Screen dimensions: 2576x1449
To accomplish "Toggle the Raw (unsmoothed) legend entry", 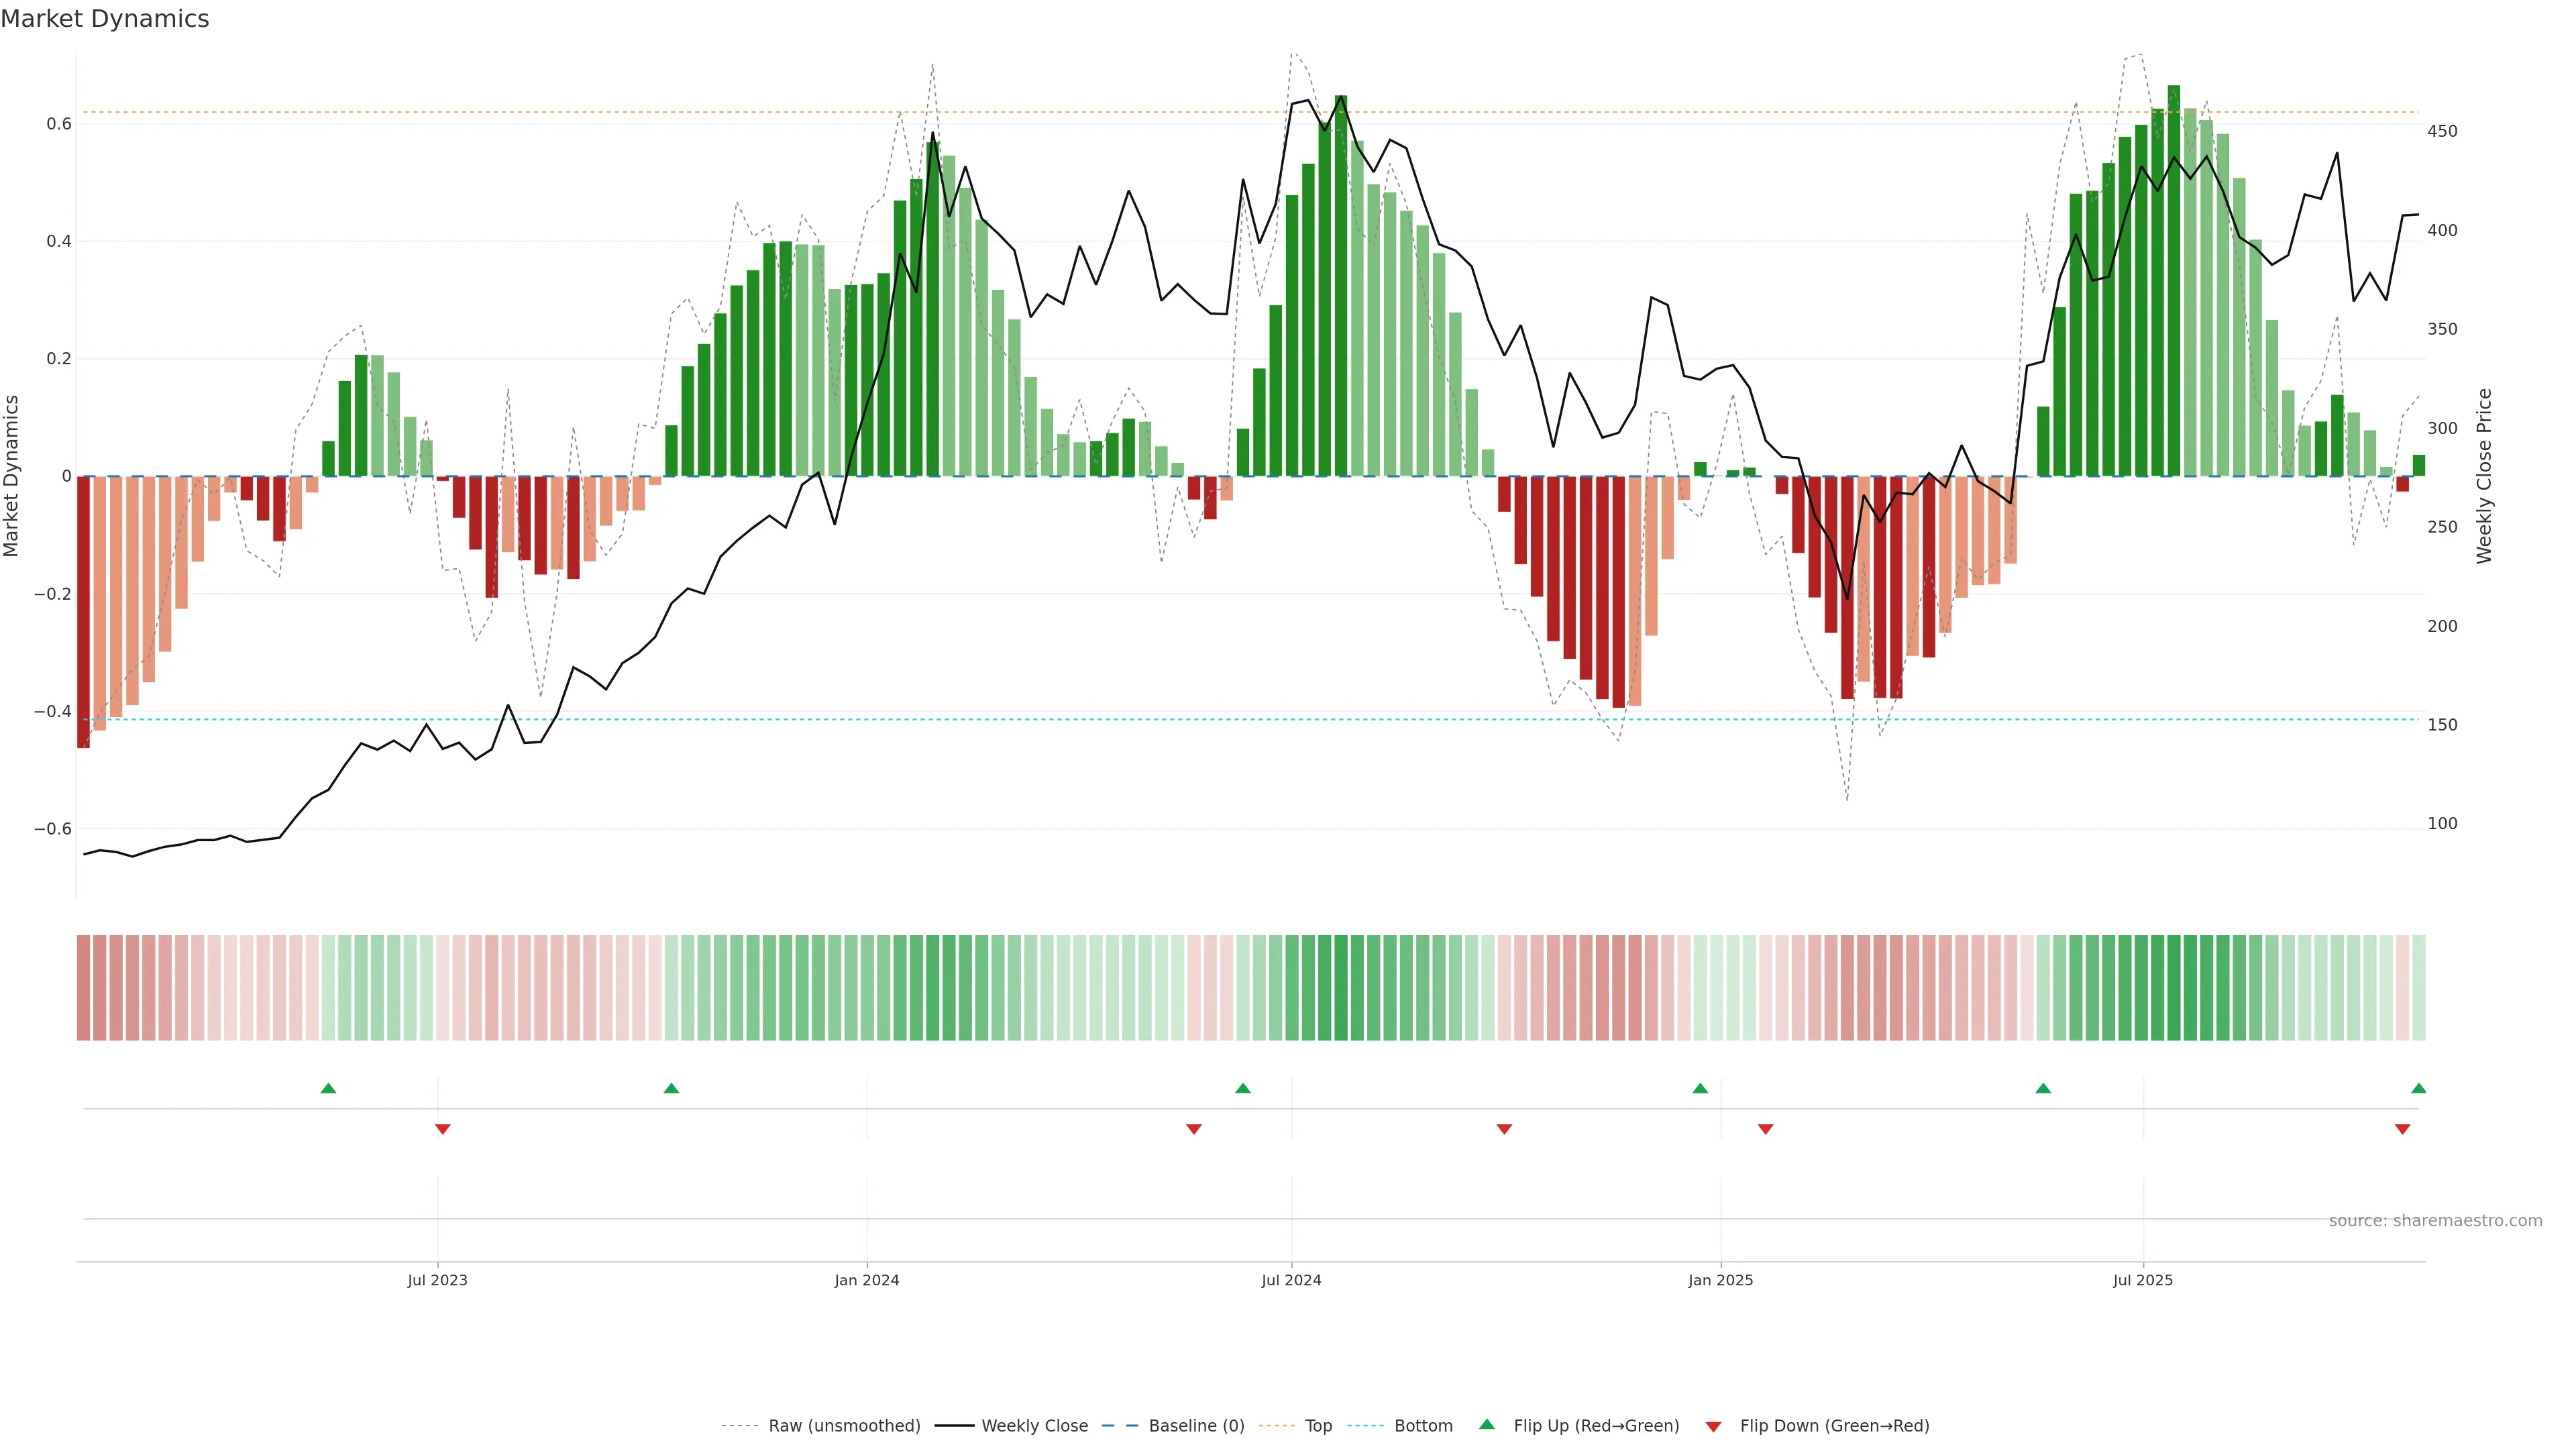I will tap(843, 1426).
